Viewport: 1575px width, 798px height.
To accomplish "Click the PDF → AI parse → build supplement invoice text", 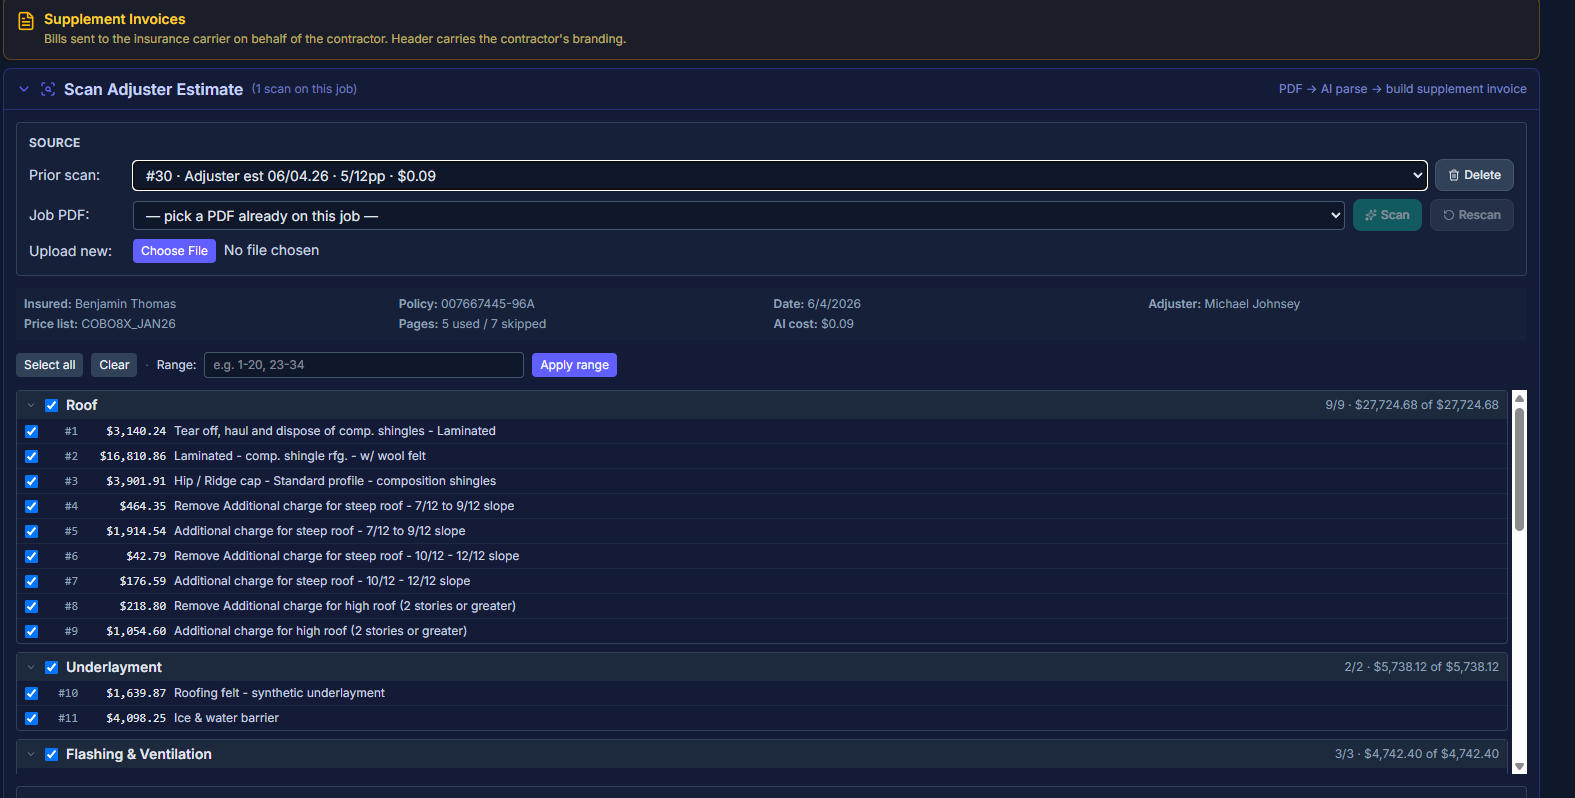I will (1403, 89).
